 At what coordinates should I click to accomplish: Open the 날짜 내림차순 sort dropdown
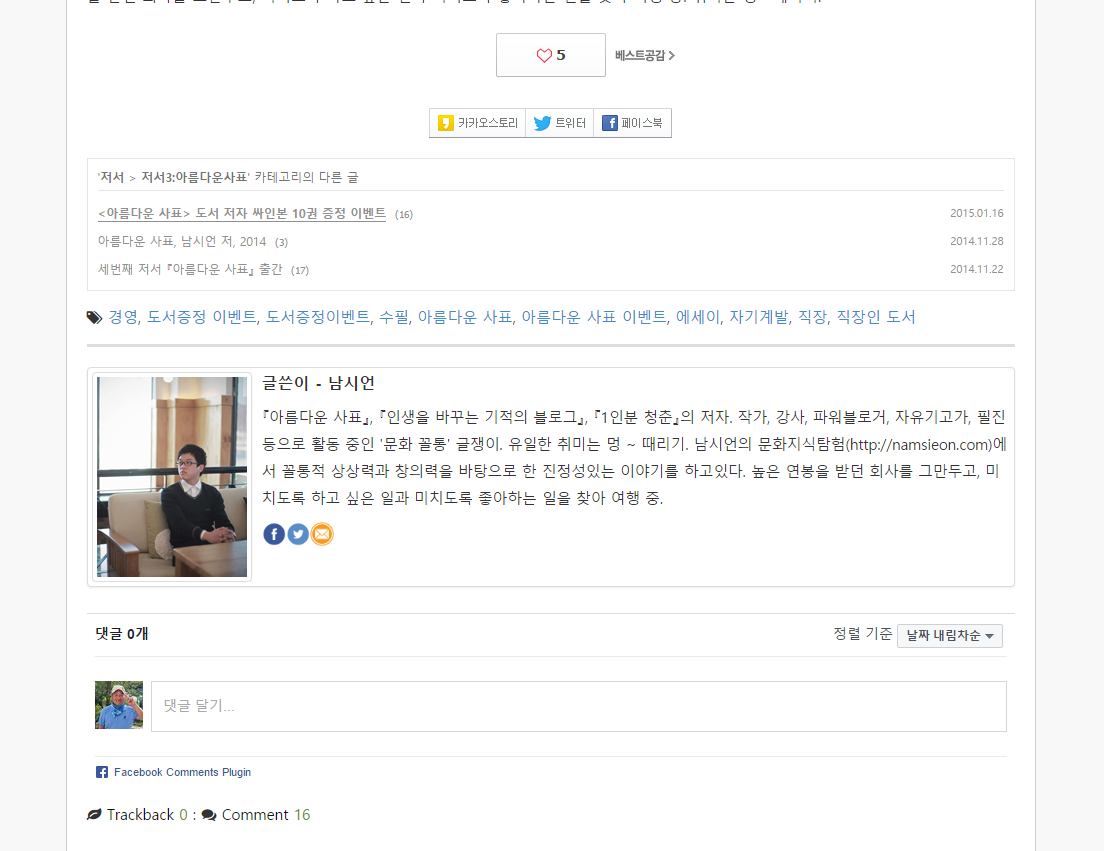pyautogui.click(x=950, y=636)
